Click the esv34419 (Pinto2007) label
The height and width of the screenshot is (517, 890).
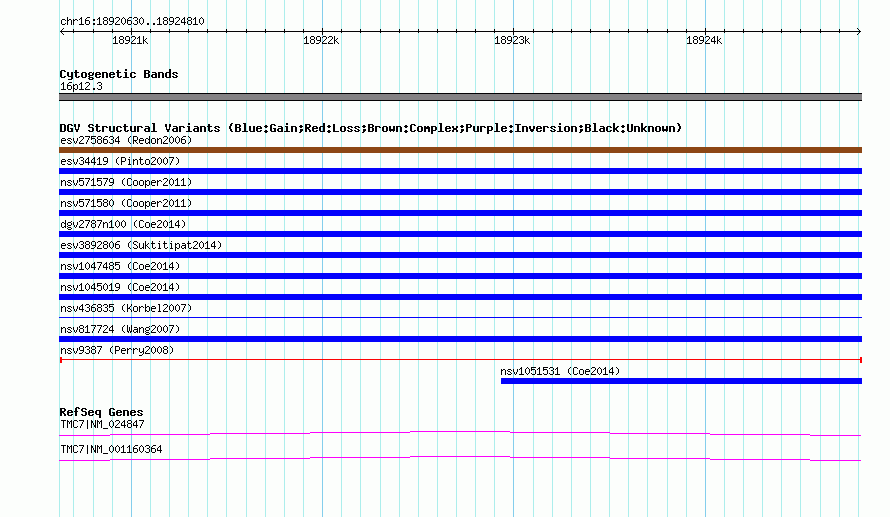(x=120, y=161)
